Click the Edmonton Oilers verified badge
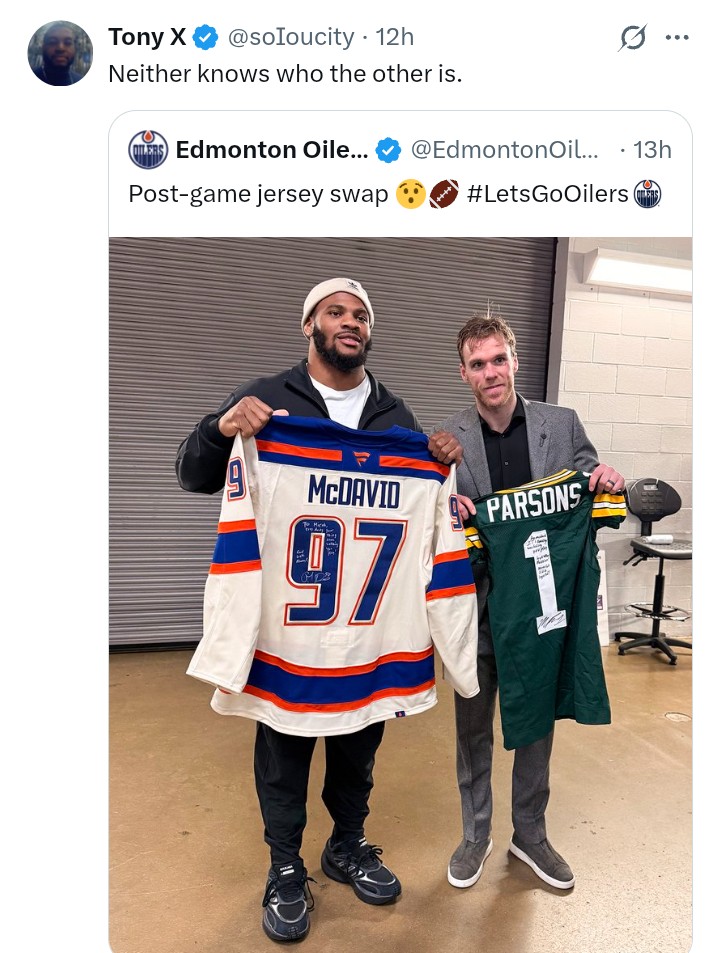The height and width of the screenshot is (953, 720). point(388,150)
